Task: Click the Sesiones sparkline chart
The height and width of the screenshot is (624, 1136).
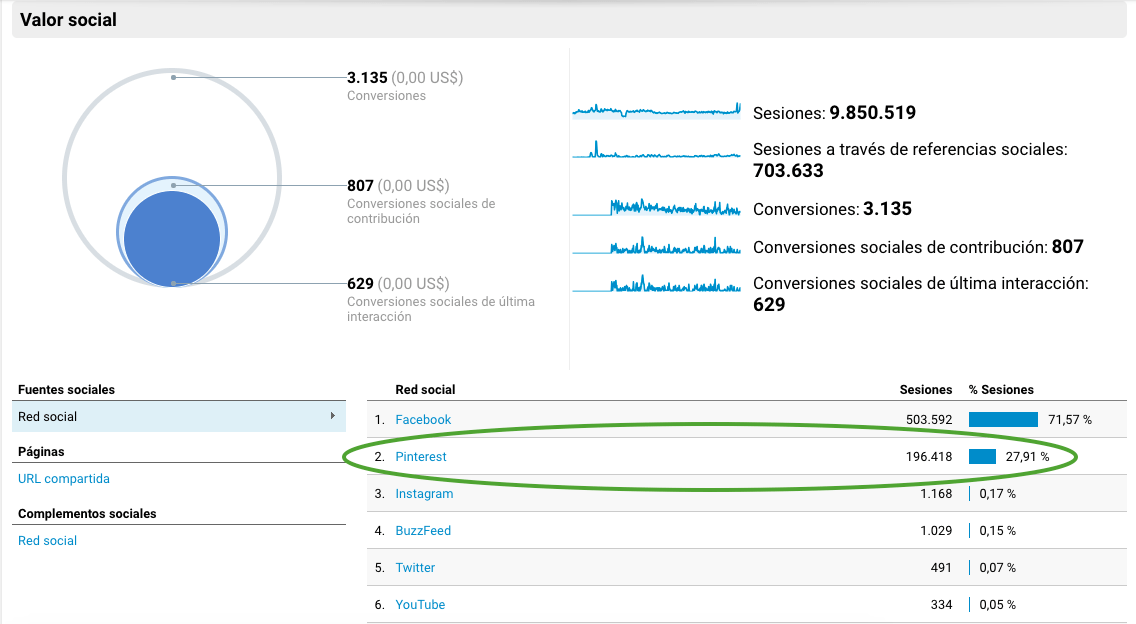Action: pos(656,110)
